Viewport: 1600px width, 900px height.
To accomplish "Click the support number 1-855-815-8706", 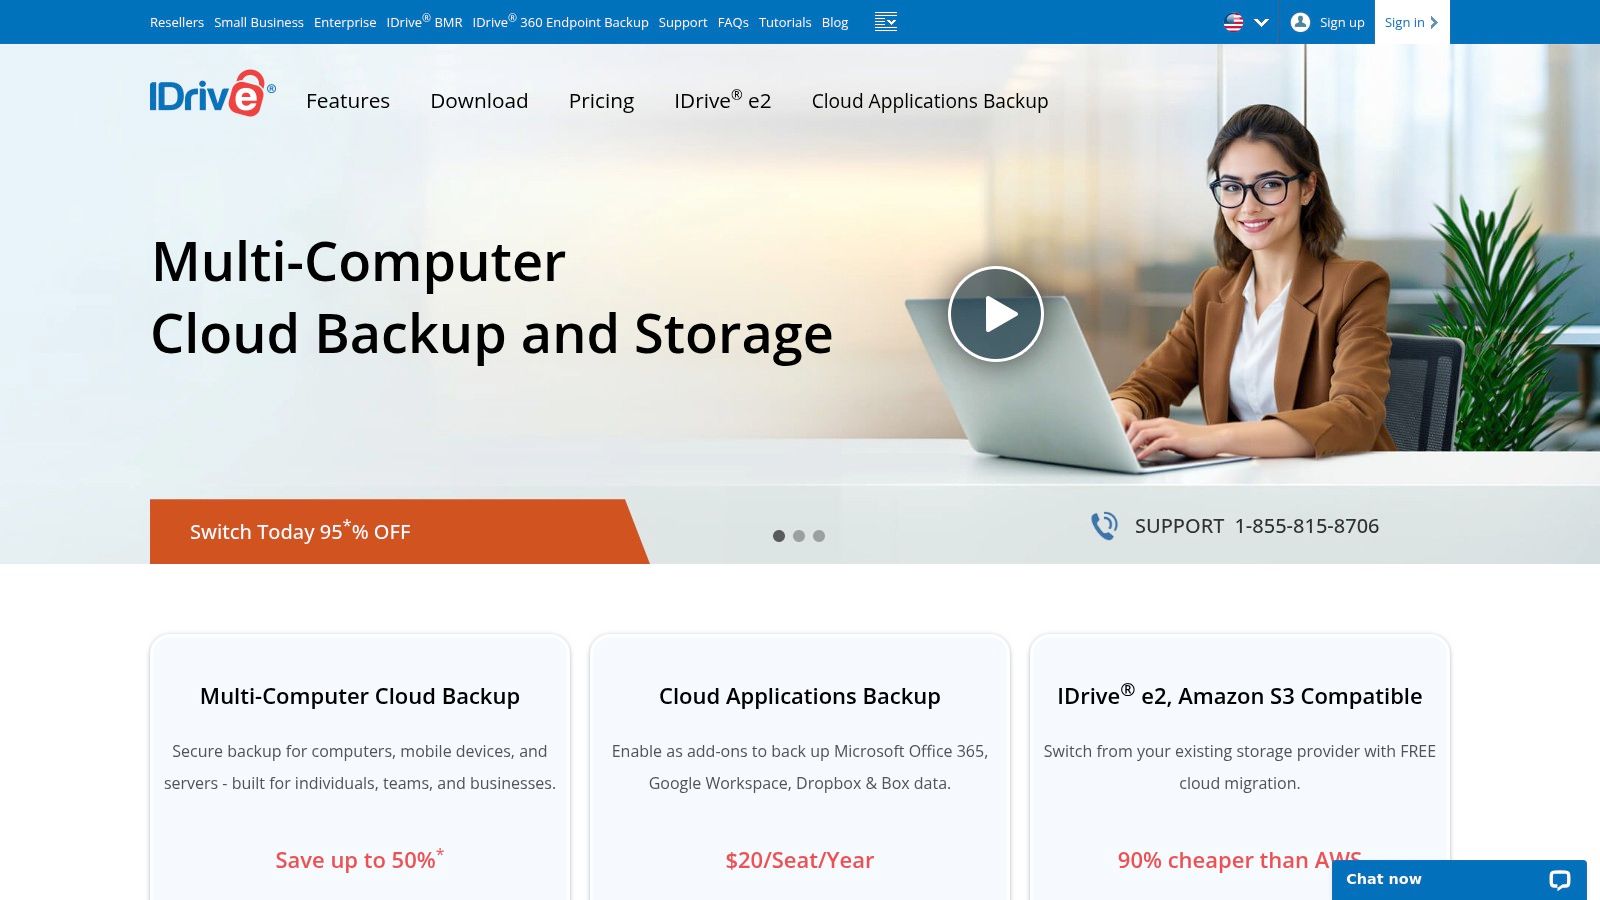I will pos(1307,526).
